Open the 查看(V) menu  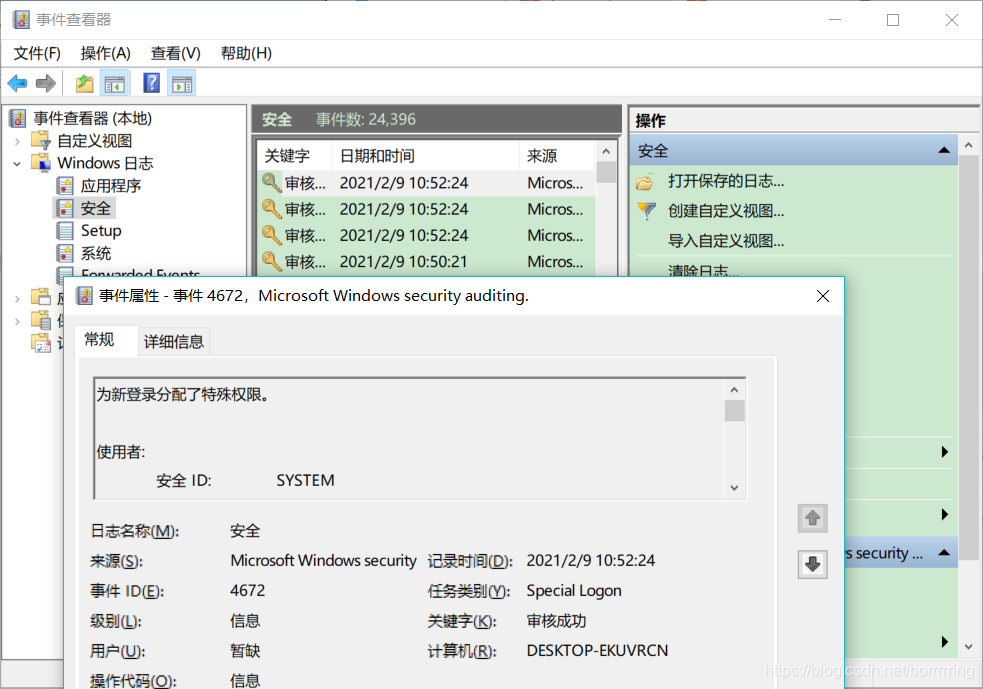(x=176, y=53)
